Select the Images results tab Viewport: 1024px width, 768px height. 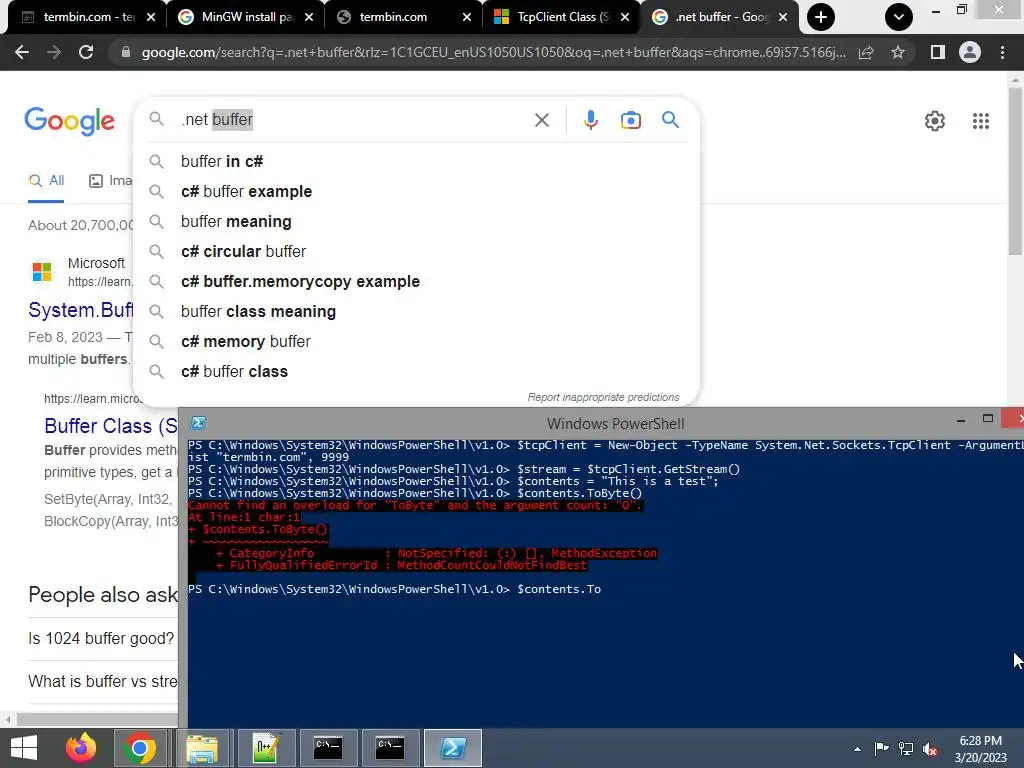[110, 181]
